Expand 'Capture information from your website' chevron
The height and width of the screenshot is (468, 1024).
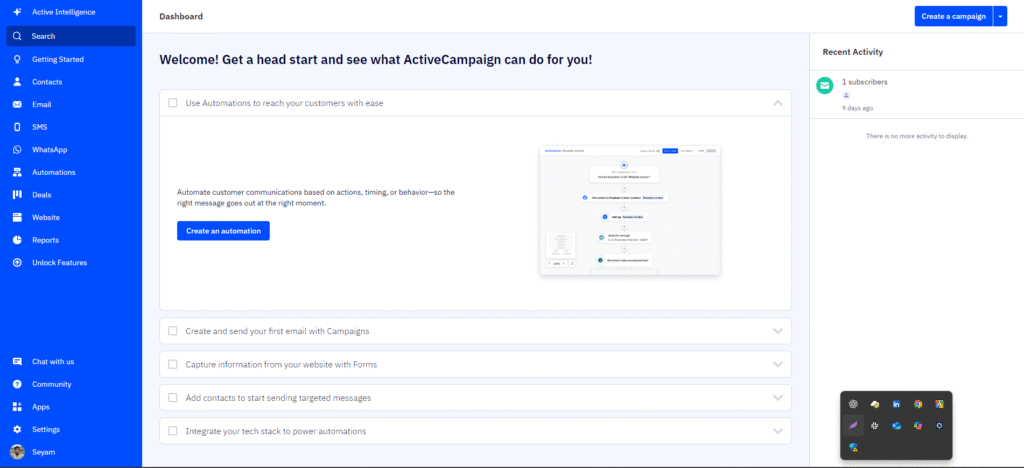[778, 364]
